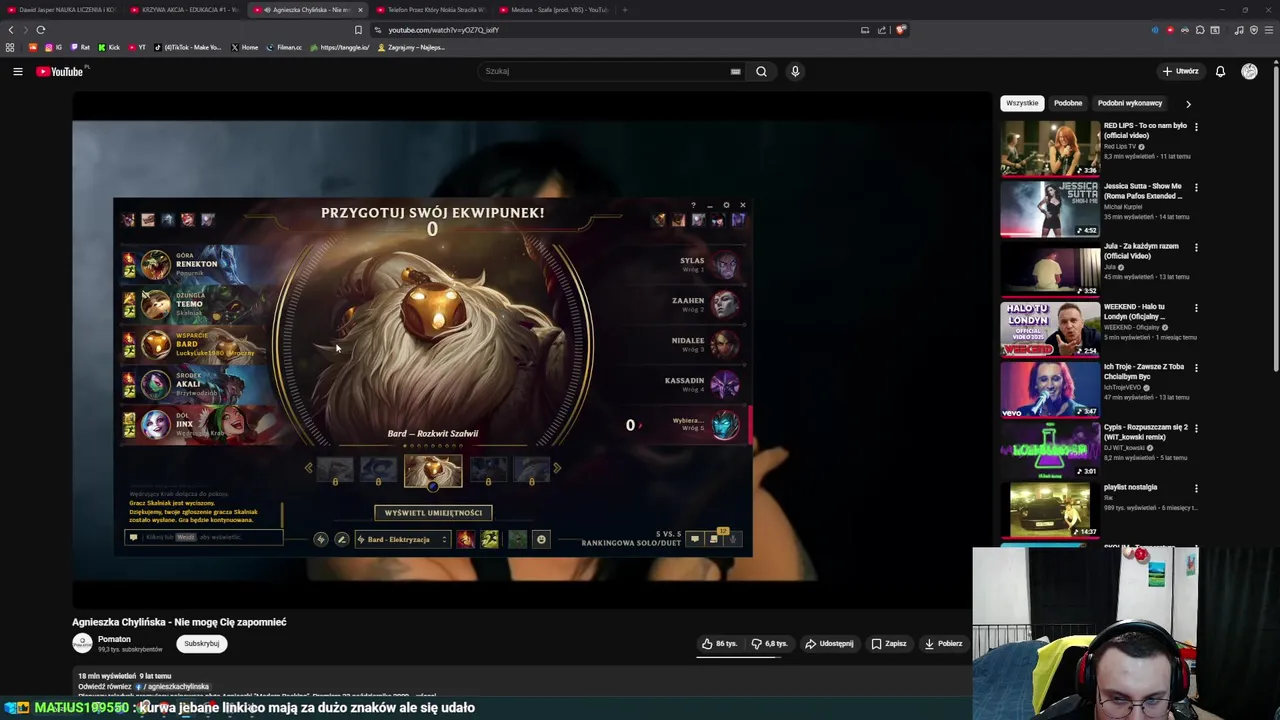Dislike the video with 6,8 tys. button
Viewport: 1280px width, 720px height.
(768, 643)
